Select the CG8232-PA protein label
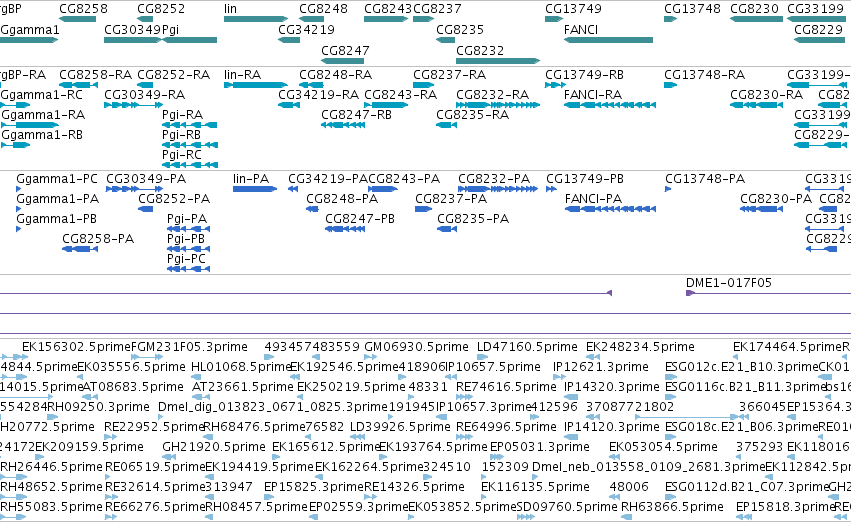This screenshot has height=522, width=851. coord(494,179)
